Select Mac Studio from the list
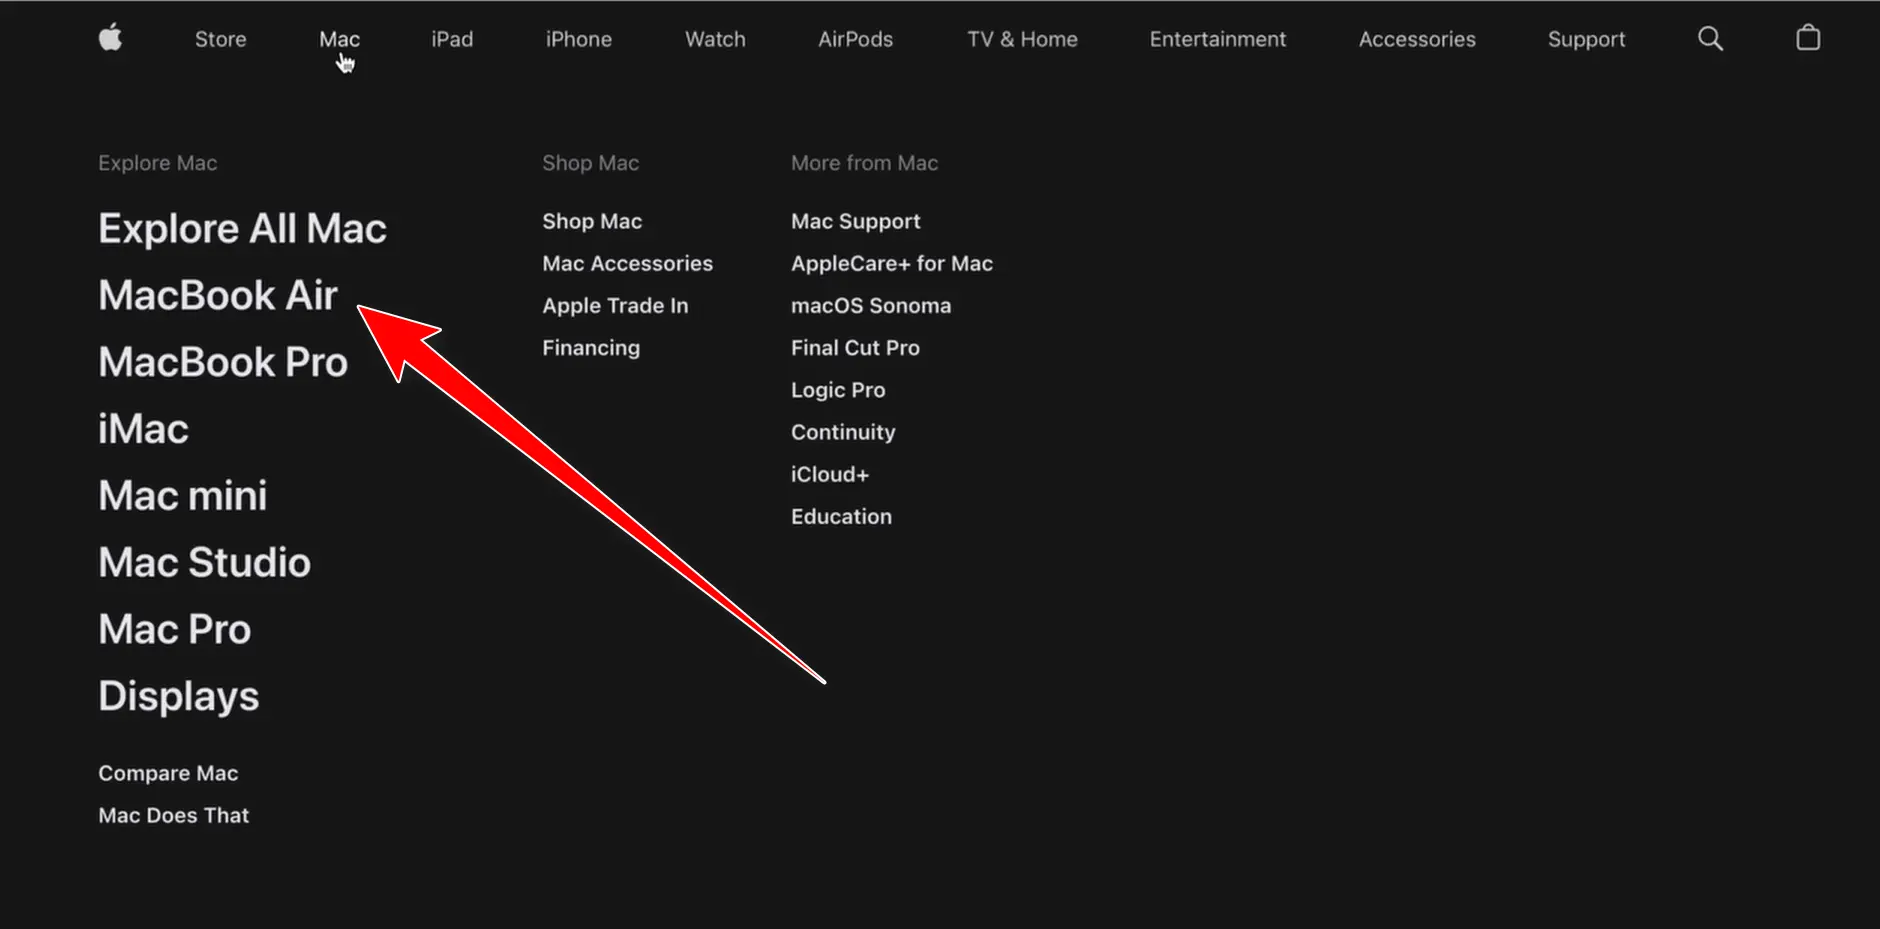Screen dimensions: 1880x929 tap(204, 563)
